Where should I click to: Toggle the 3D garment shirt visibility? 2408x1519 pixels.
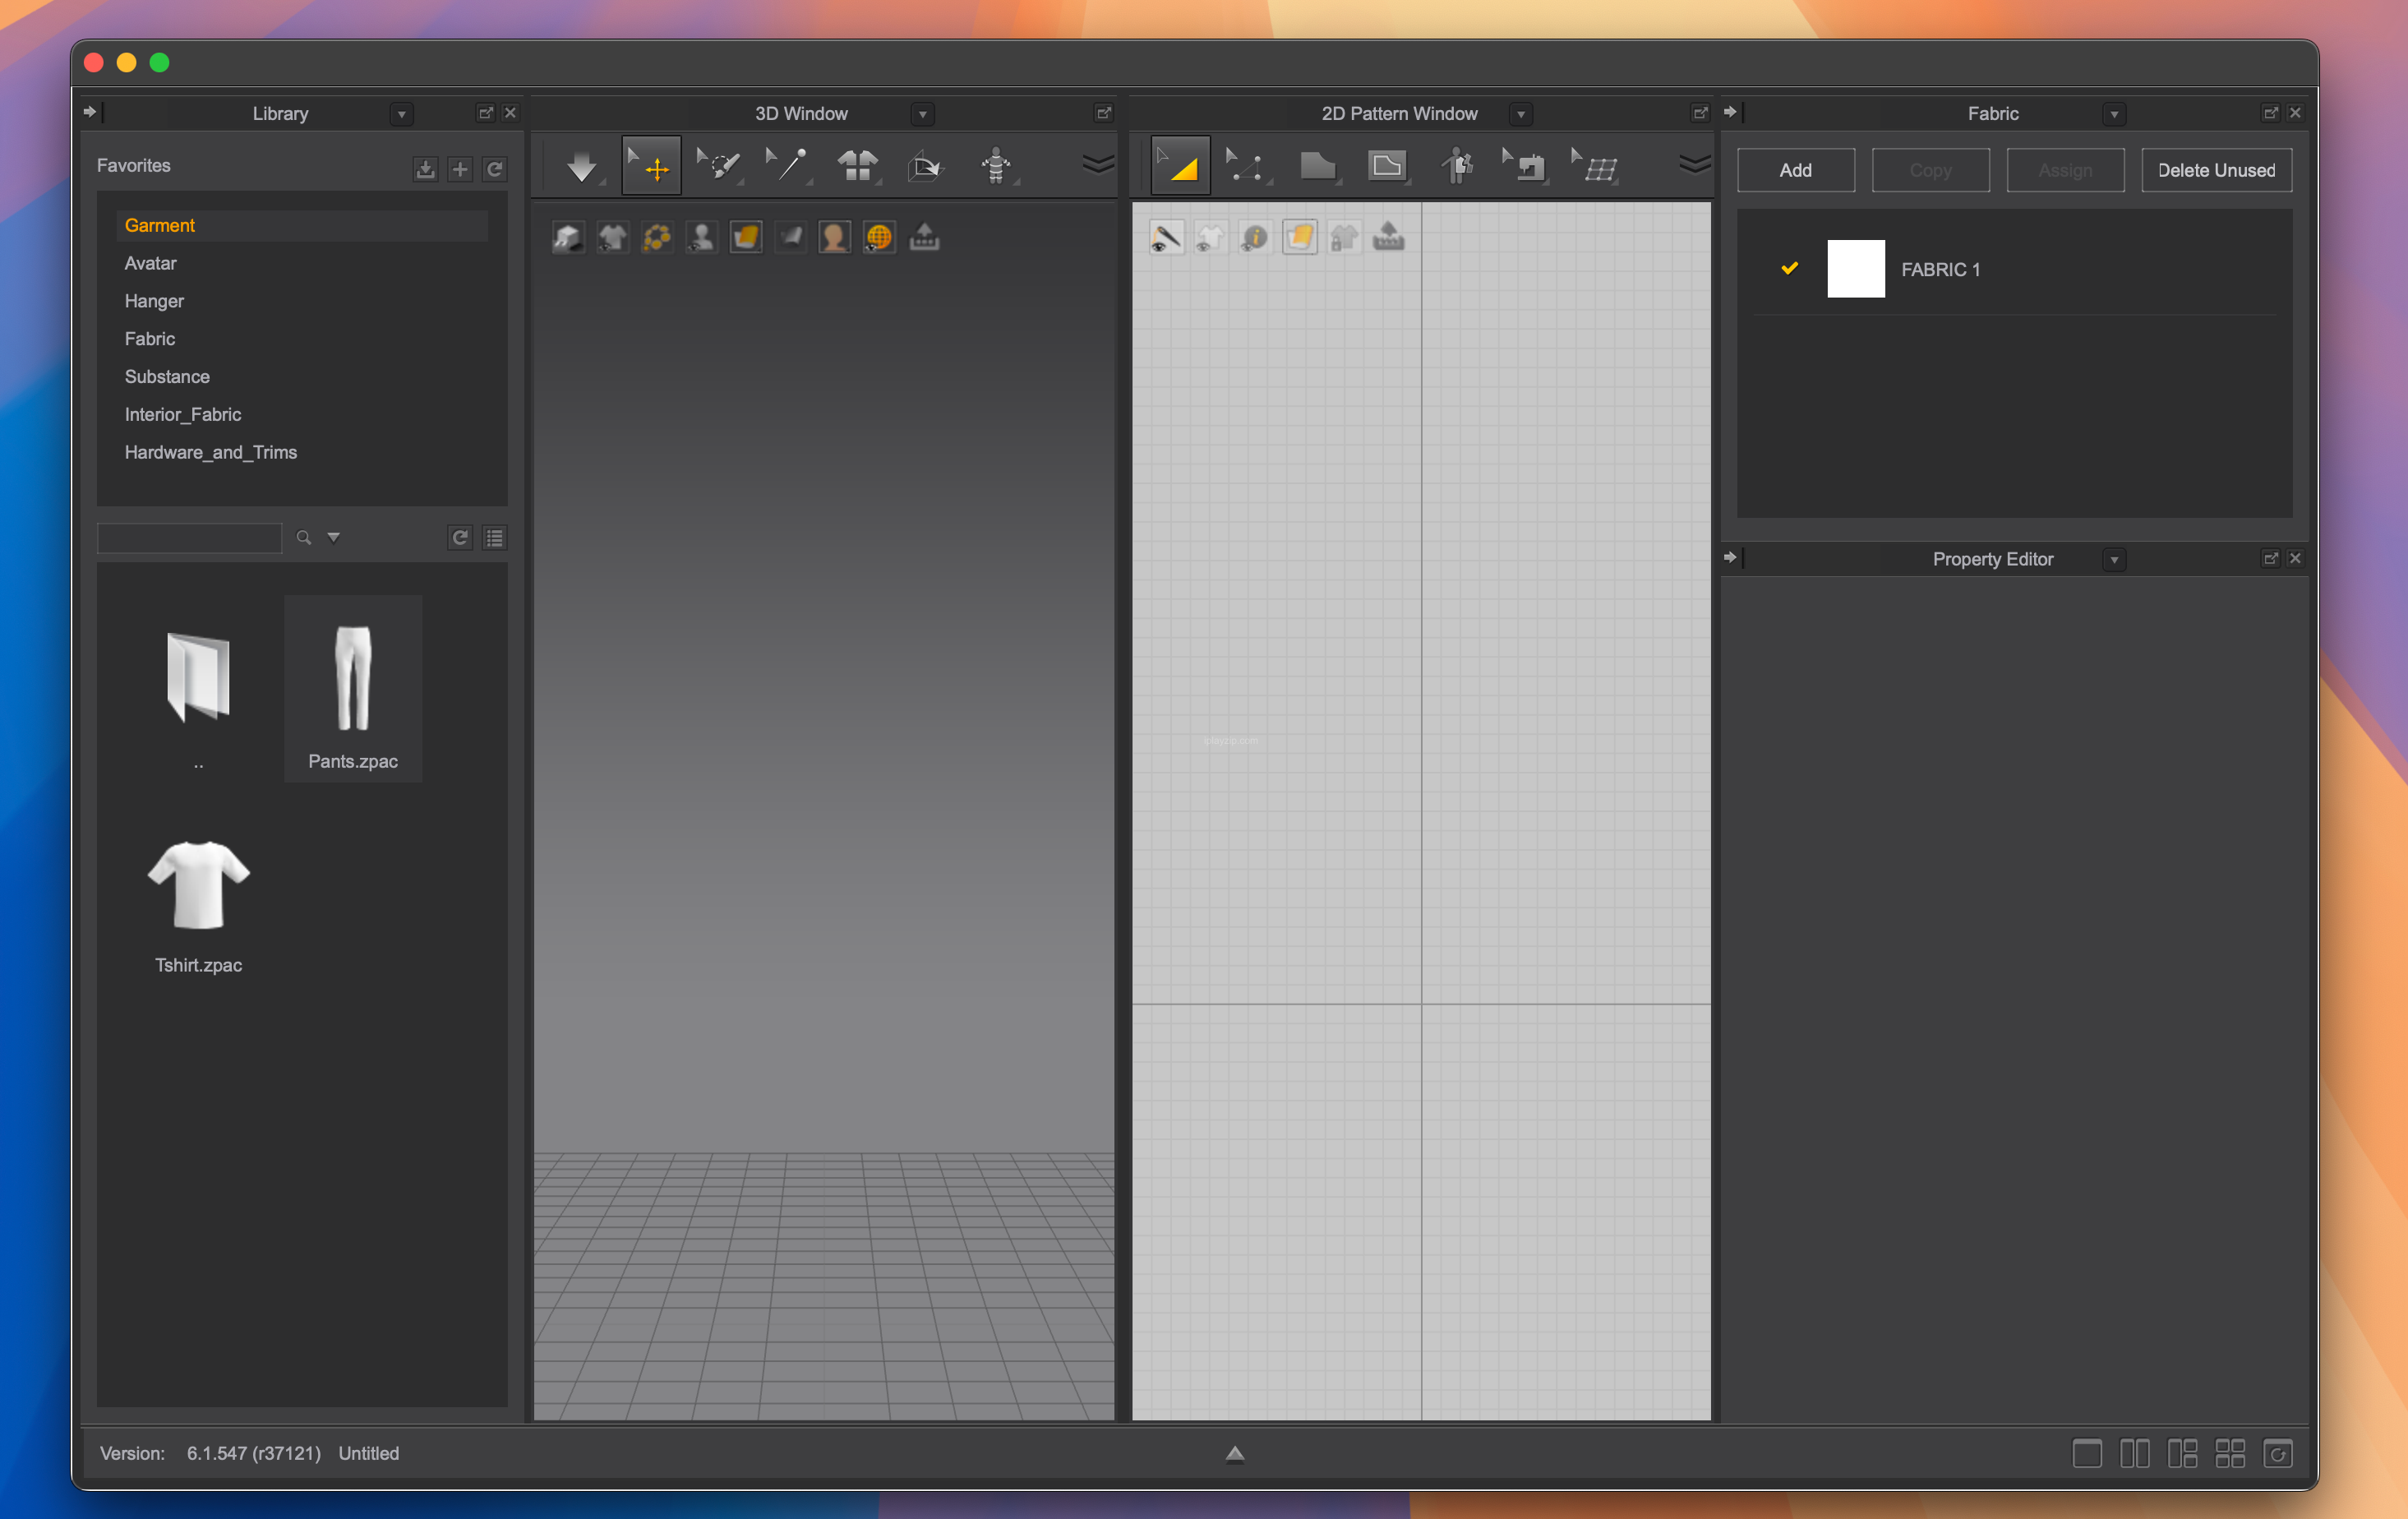(613, 237)
